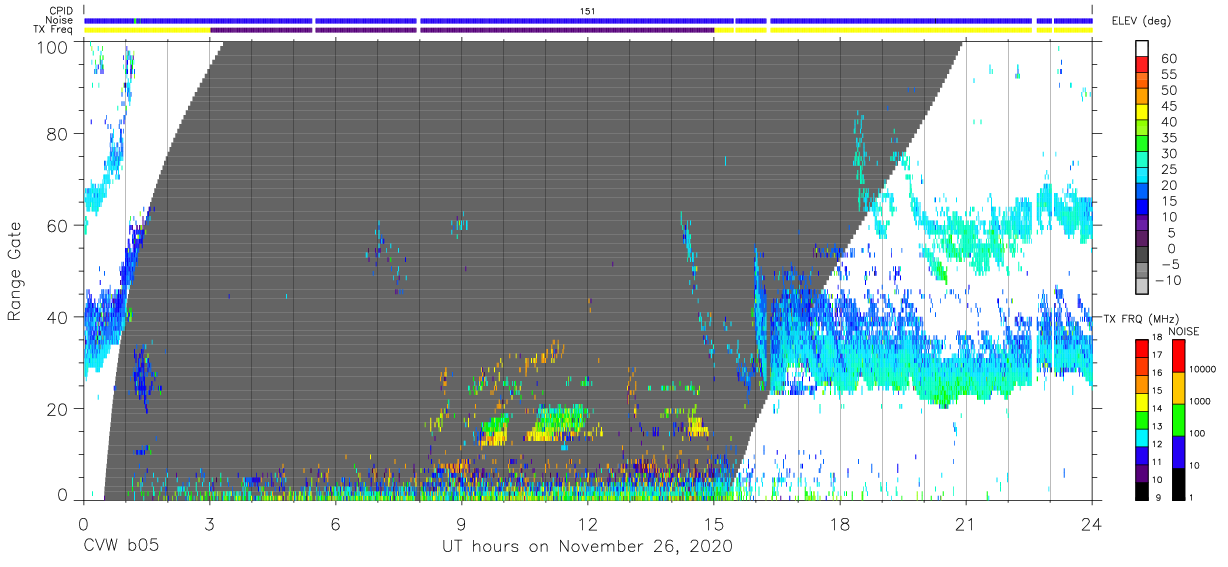1228x567 pixels.
Task: Click the '60' tick on the Range Gate axis
Action: (57, 225)
